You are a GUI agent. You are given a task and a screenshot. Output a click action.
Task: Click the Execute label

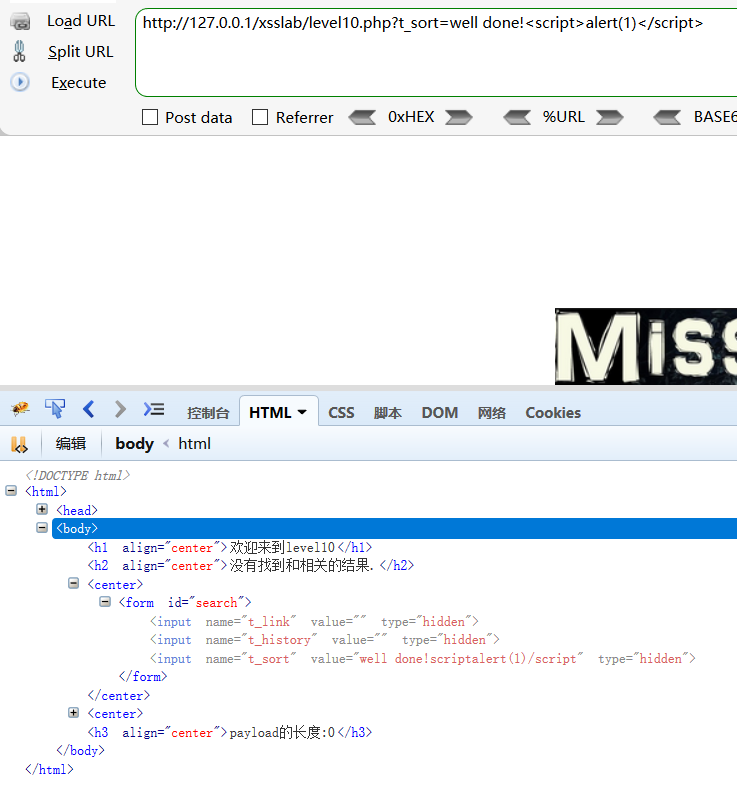(79, 83)
